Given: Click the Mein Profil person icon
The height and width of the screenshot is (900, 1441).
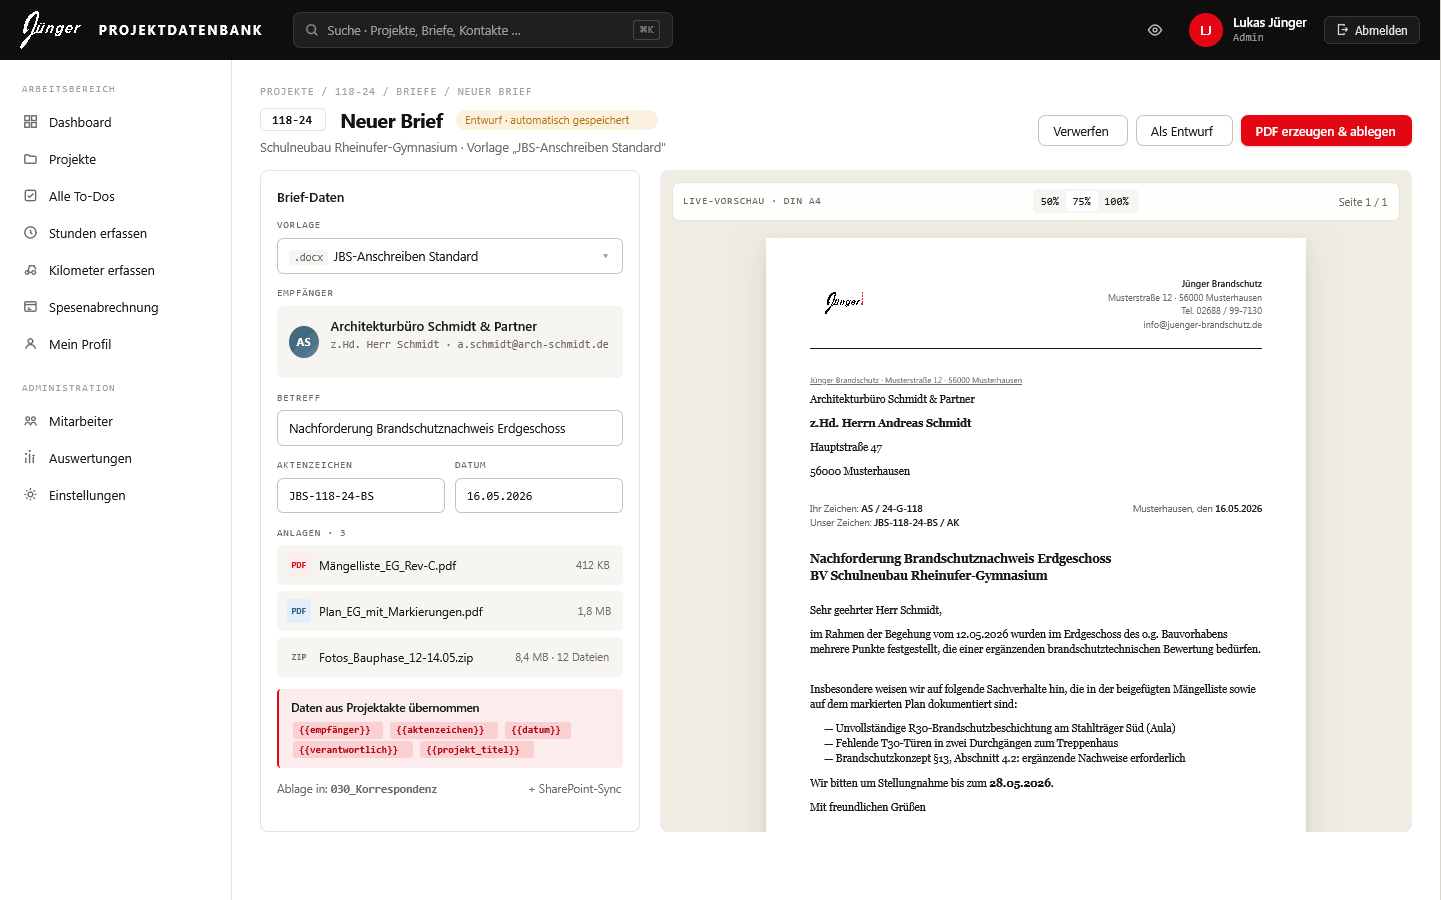Looking at the screenshot, I should click(x=30, y=344).
